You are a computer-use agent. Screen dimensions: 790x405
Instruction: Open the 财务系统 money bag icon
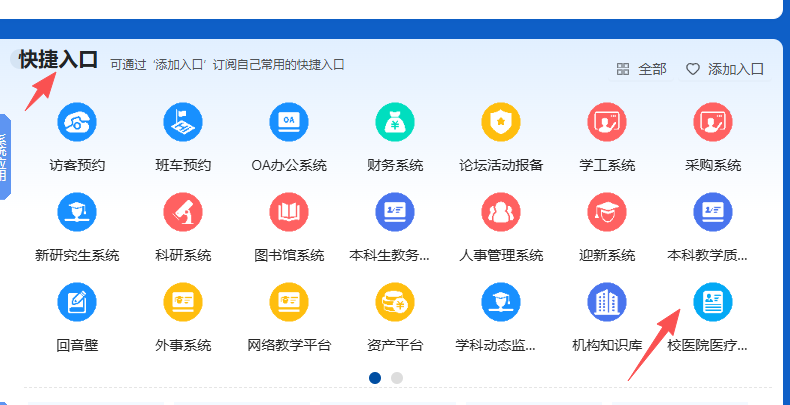[x=395, y=122]
